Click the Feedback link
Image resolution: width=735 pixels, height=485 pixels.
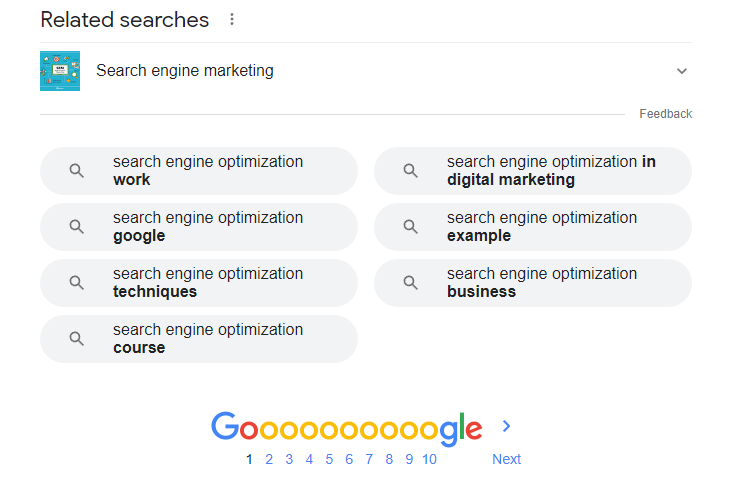point(665,114)
